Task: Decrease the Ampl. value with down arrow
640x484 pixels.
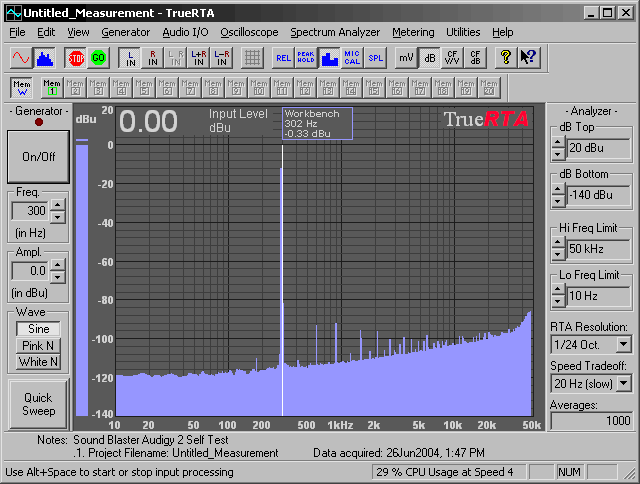Action: [58, 277]
